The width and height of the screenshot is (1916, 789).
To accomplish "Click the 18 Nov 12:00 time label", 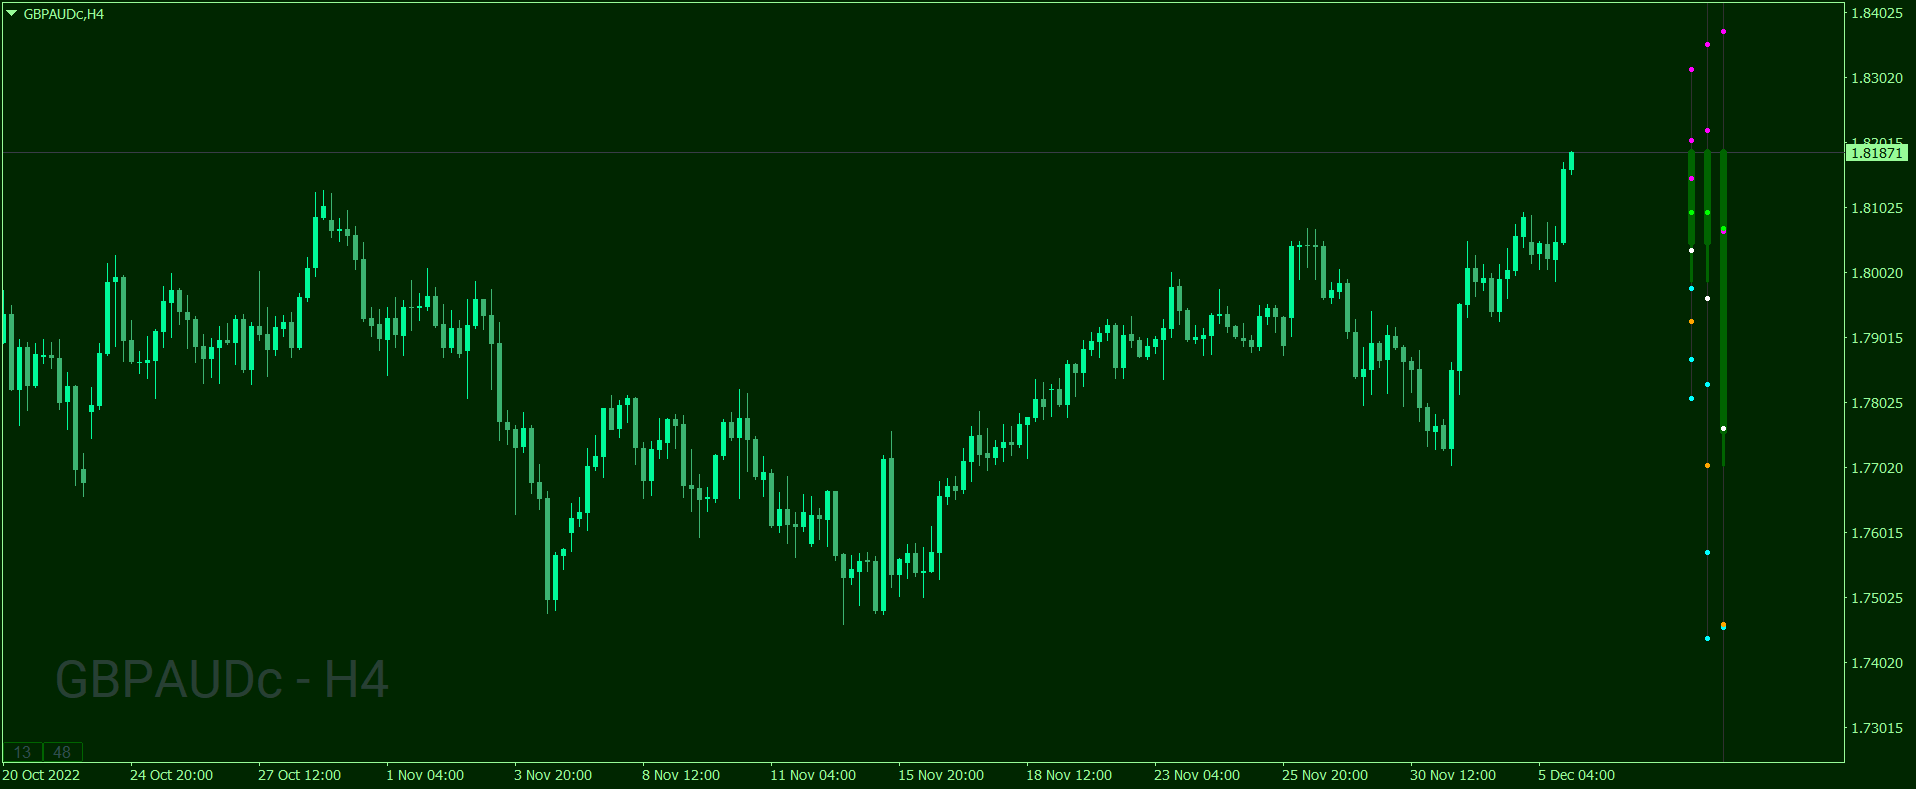I will point(1069,775).
